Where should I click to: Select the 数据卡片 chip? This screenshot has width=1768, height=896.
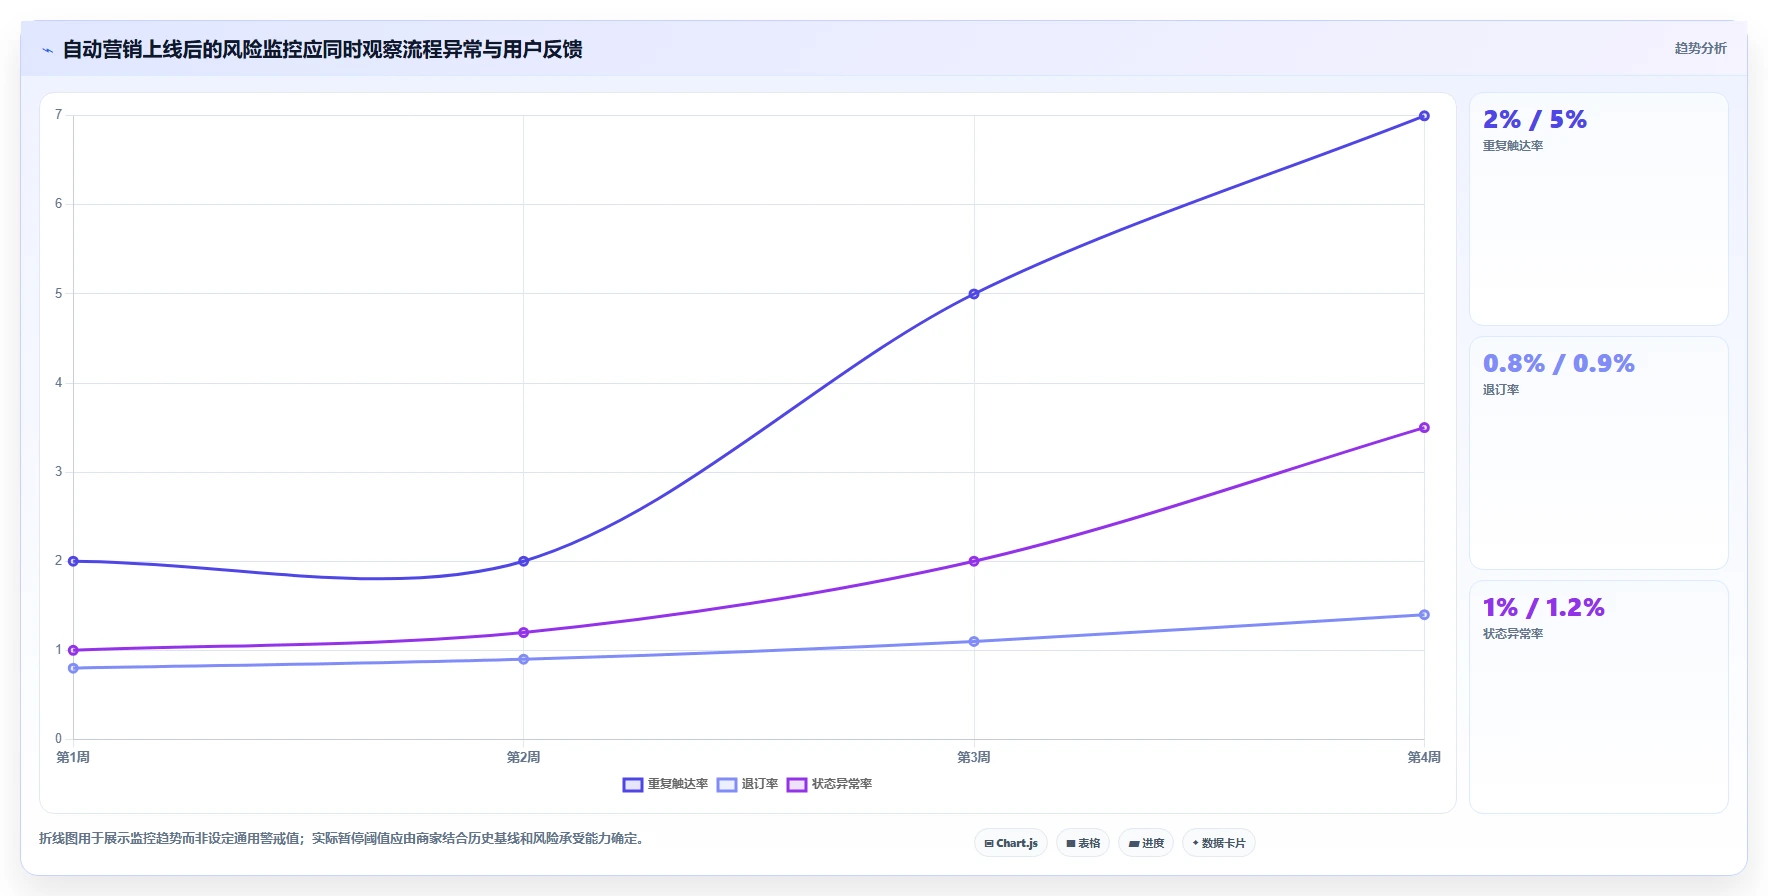tap(1219, 843)
